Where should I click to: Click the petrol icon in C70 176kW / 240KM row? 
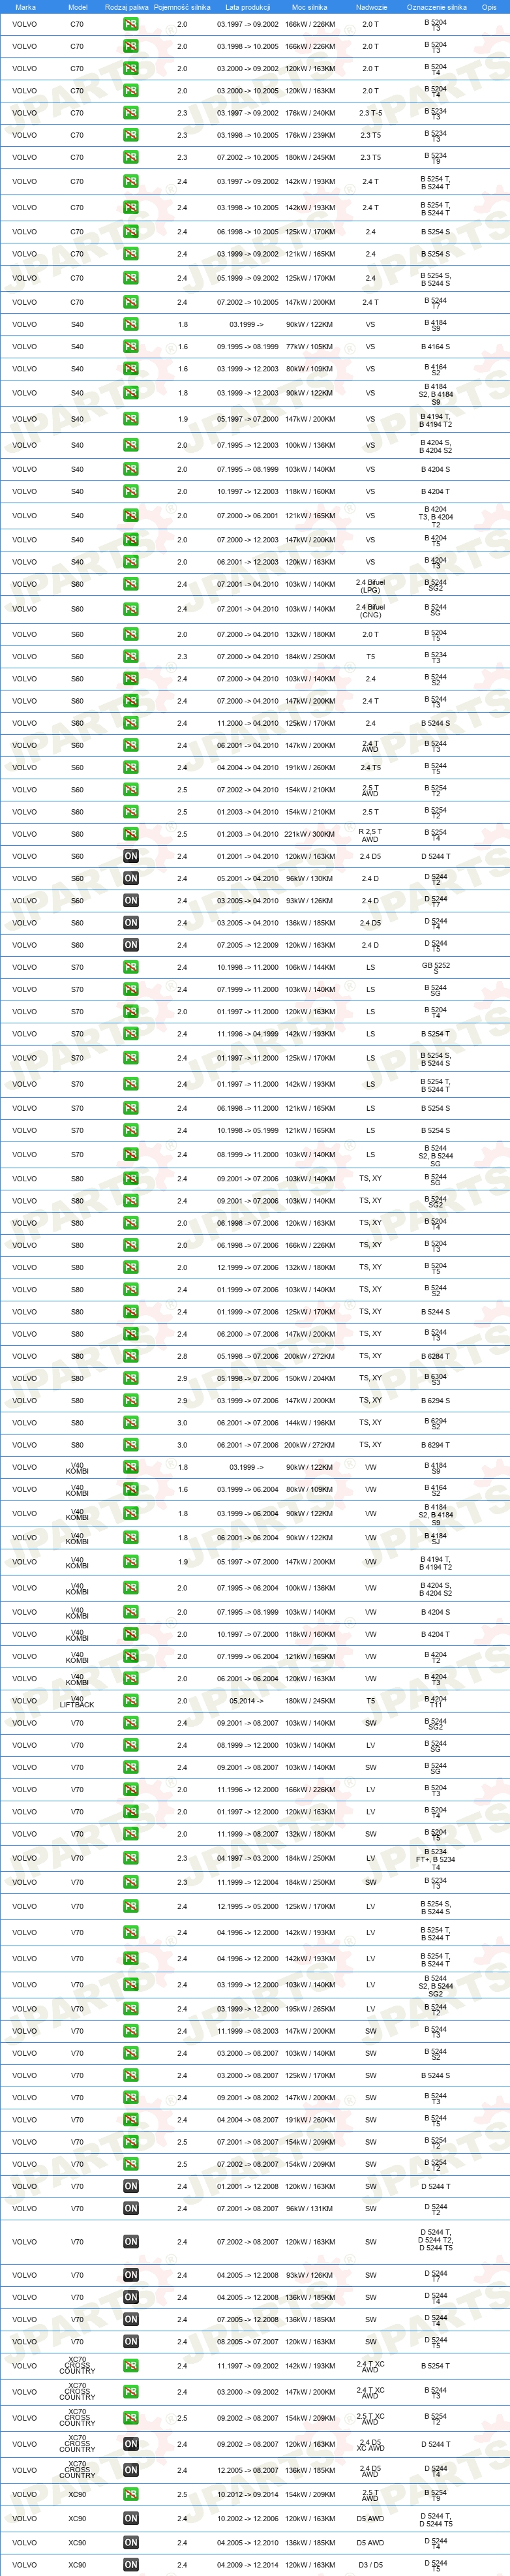(x=131, y=113)
